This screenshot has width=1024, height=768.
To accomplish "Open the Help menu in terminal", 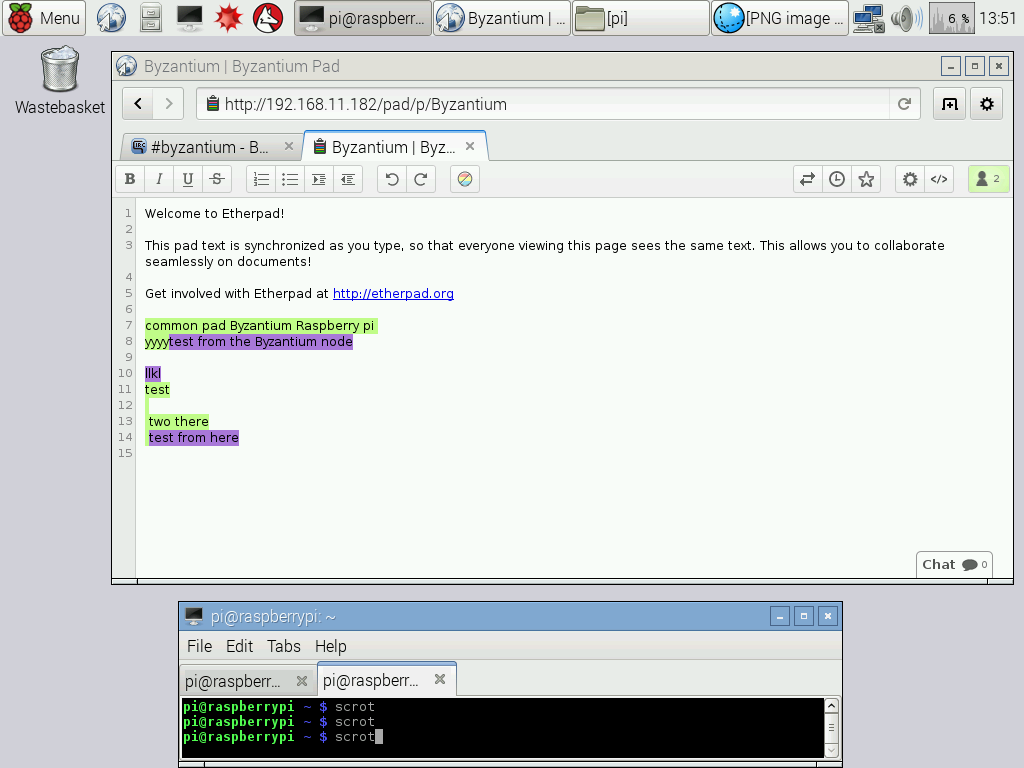I will (330, 646).
